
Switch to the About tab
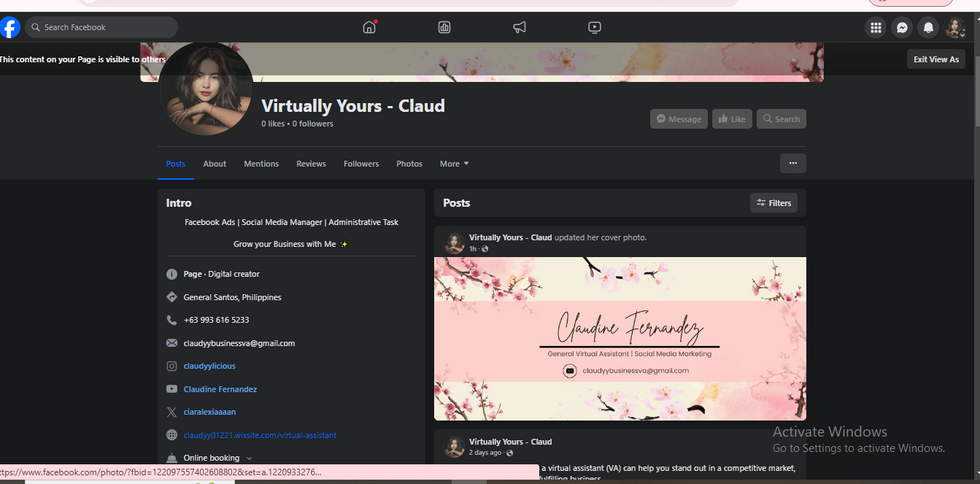click(214, 164)
